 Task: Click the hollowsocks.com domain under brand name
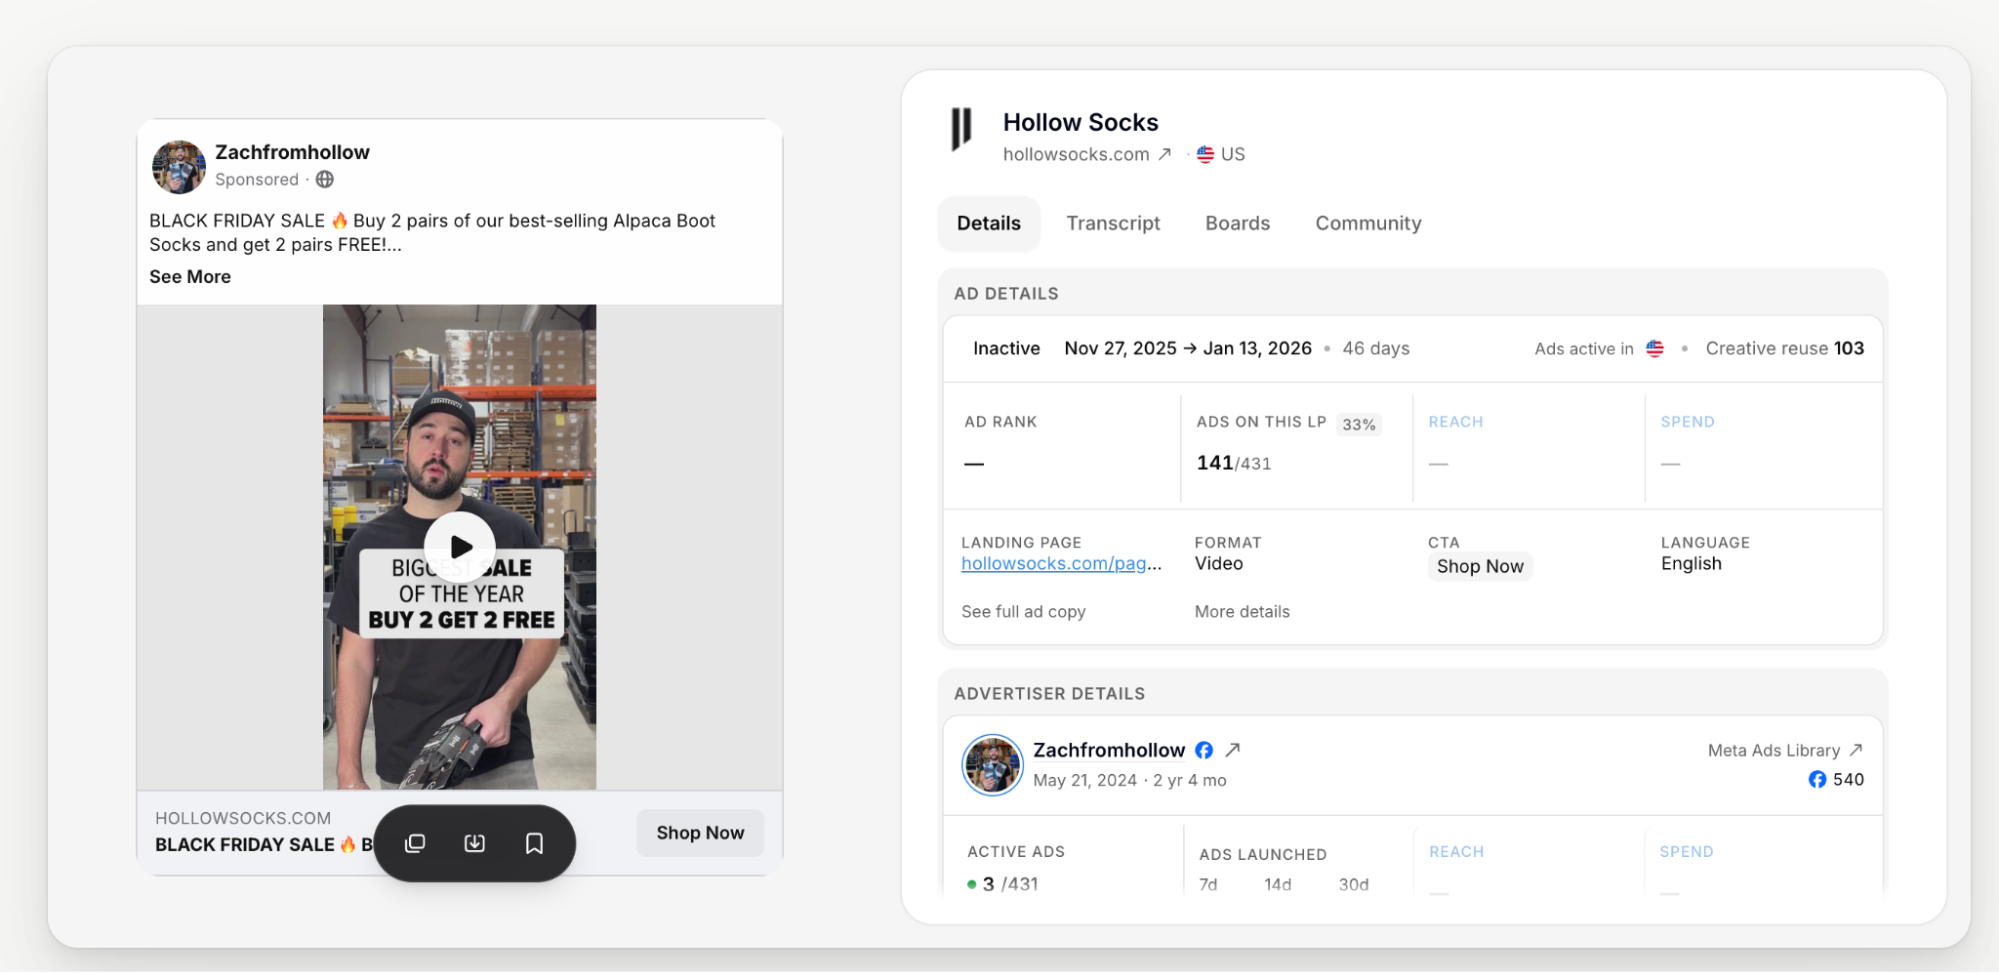coord(1076,154)
